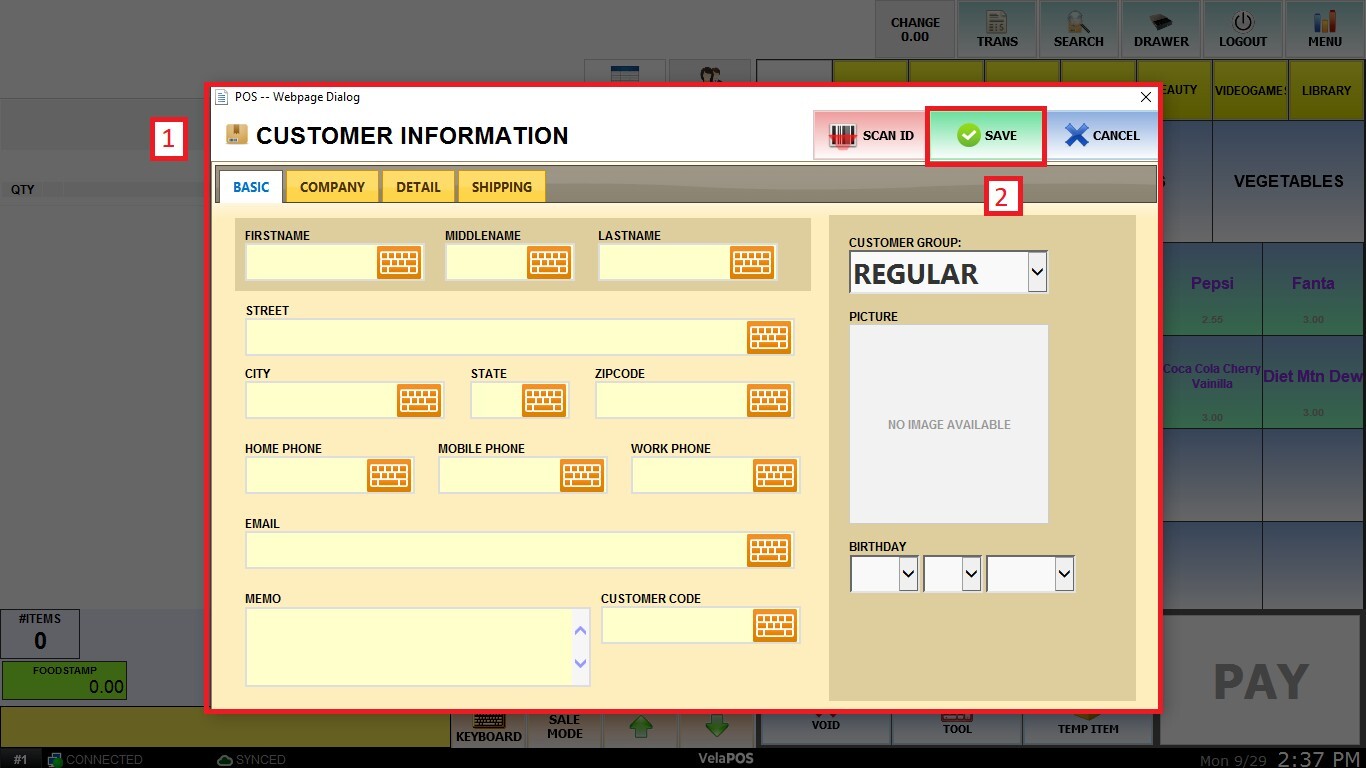Select the Detail tab
1366x768 pixels.
pos(418,187)
